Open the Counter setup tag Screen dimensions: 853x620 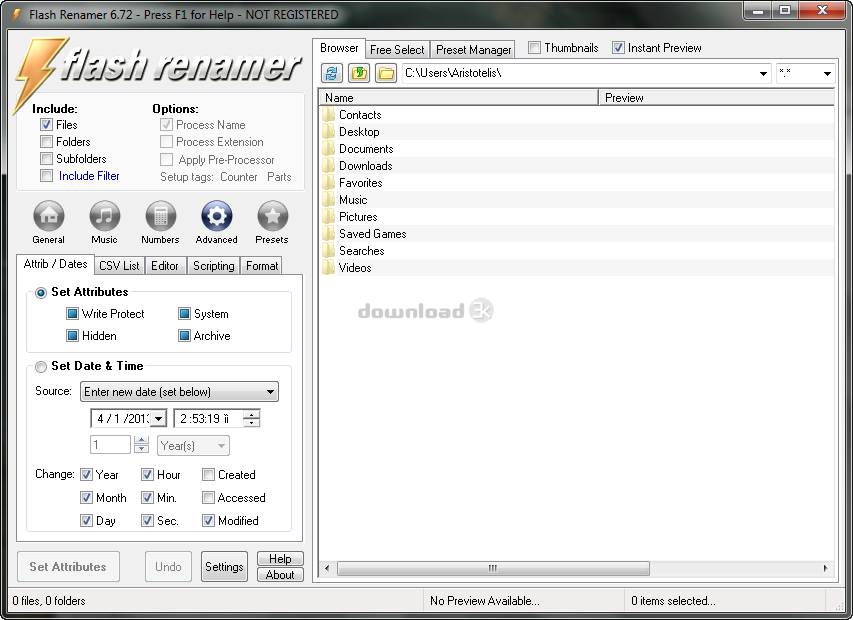[239, 177]
